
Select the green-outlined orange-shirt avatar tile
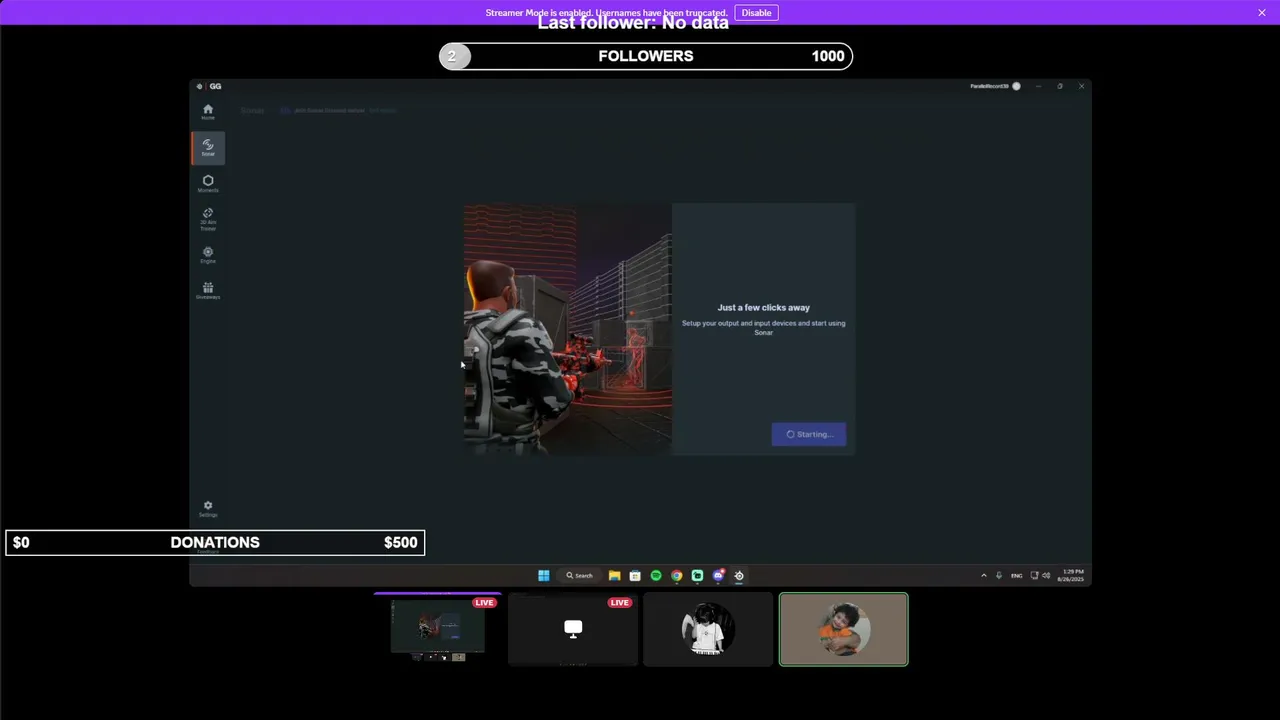844,629
